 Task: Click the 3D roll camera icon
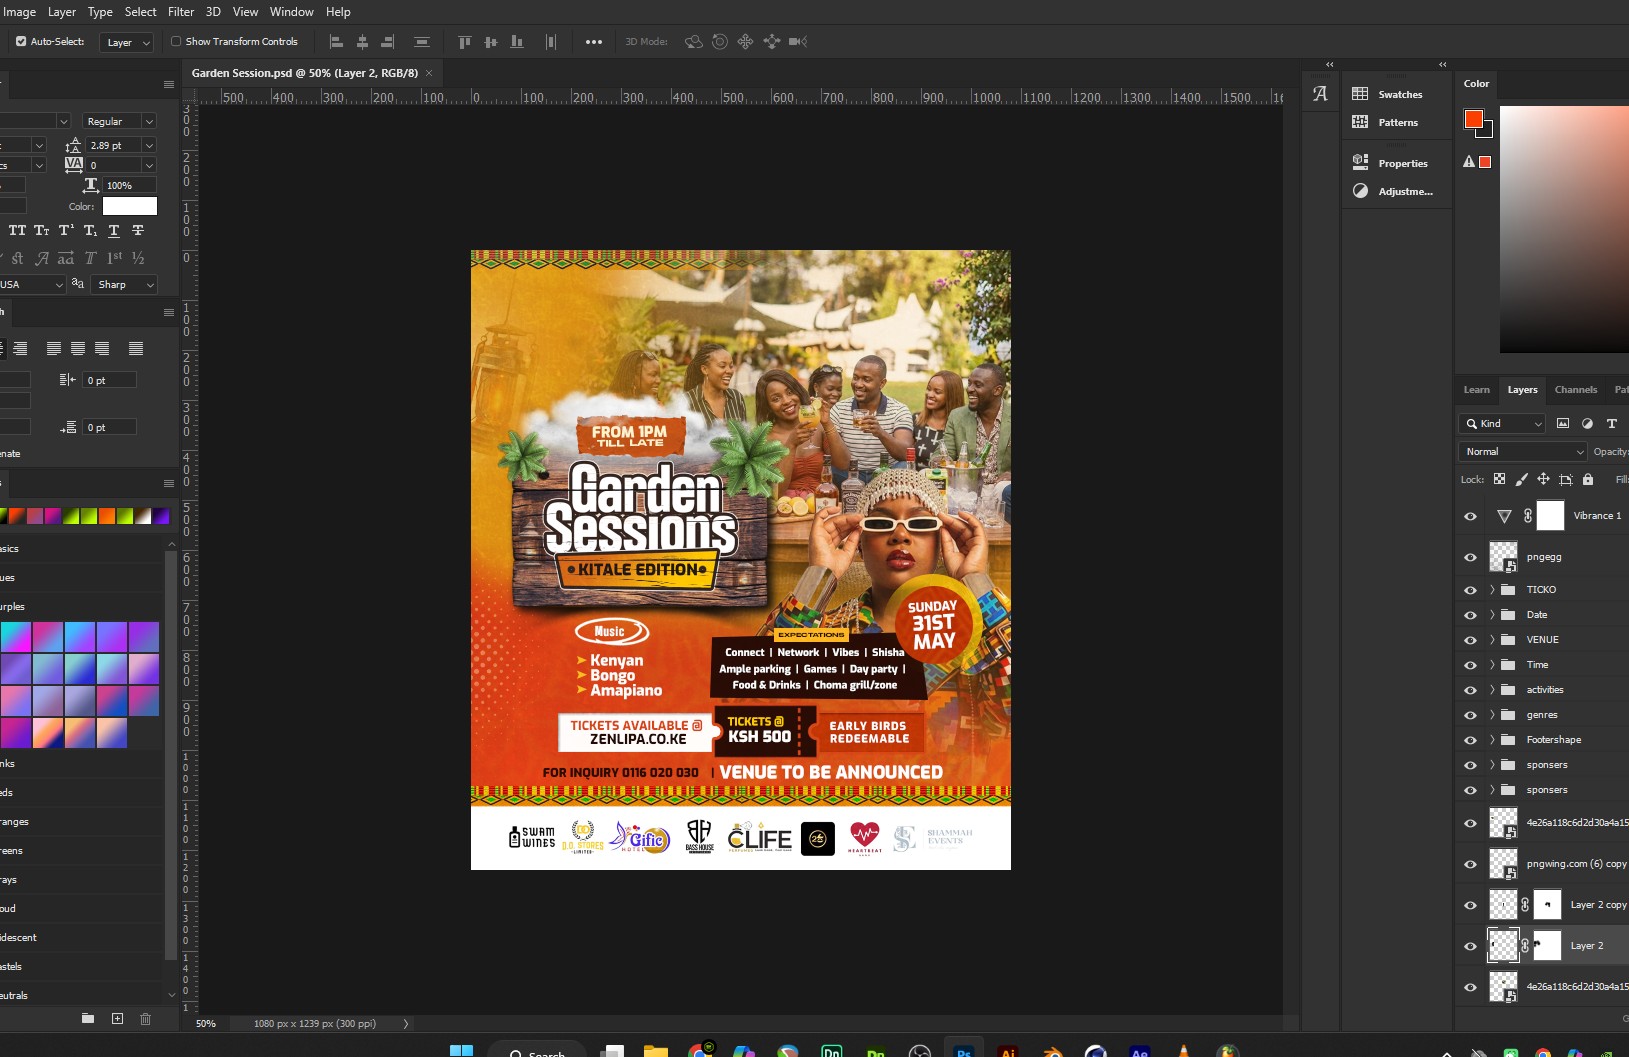click(719, 42)
